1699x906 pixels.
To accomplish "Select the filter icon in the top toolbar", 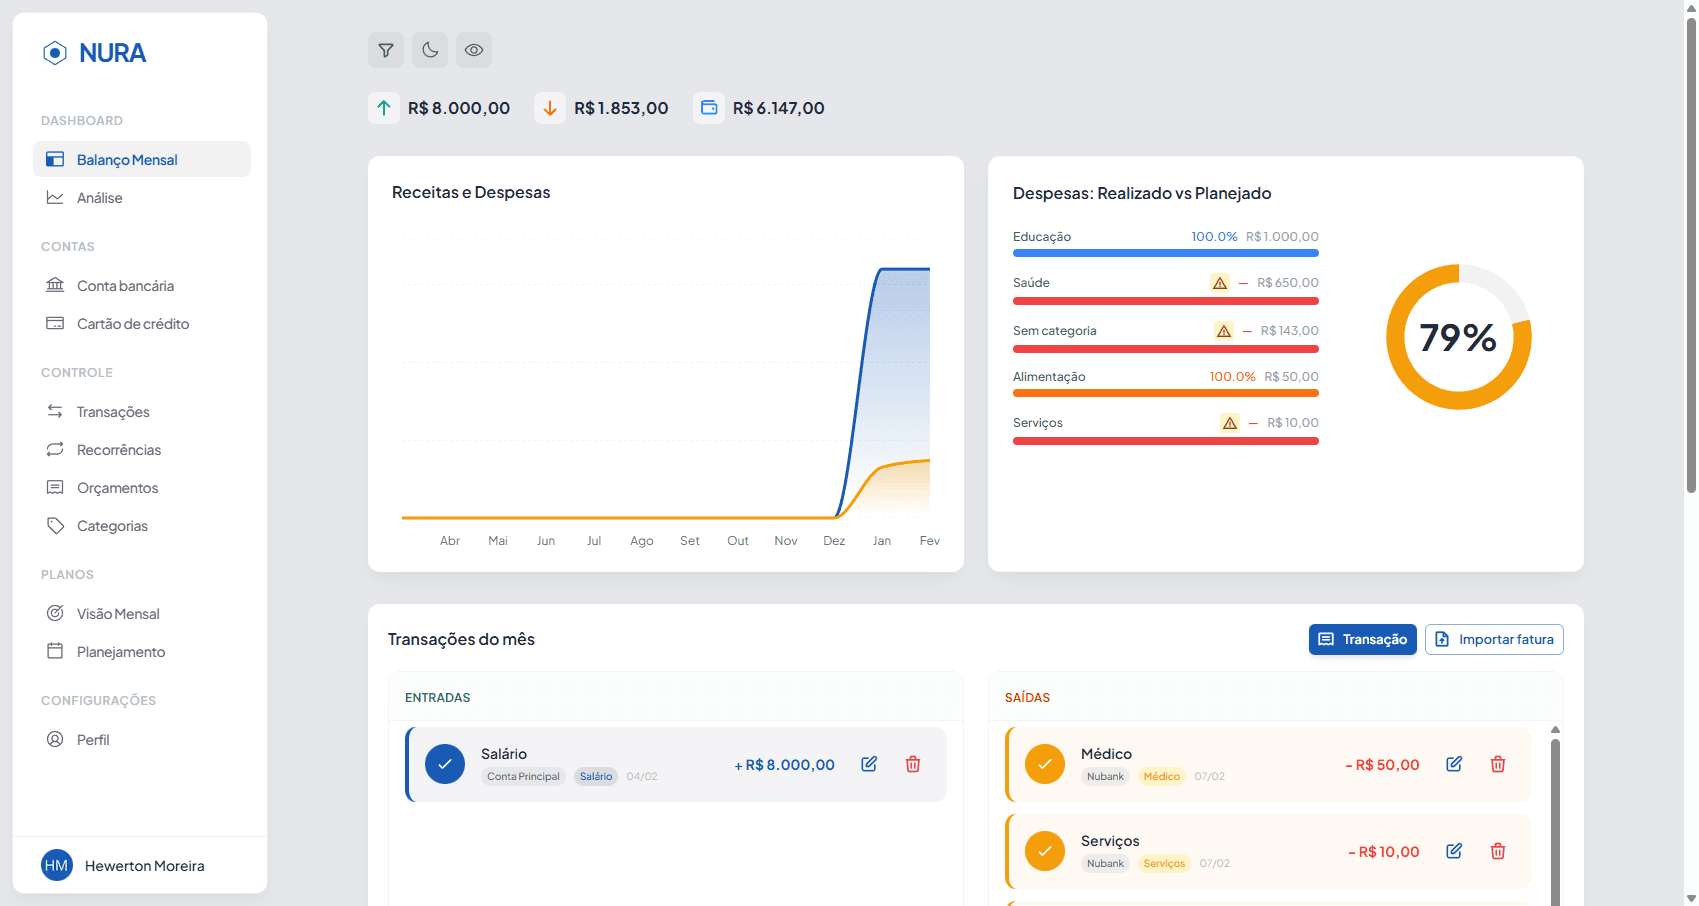I will pyautogui.click(x=386, y=50).
